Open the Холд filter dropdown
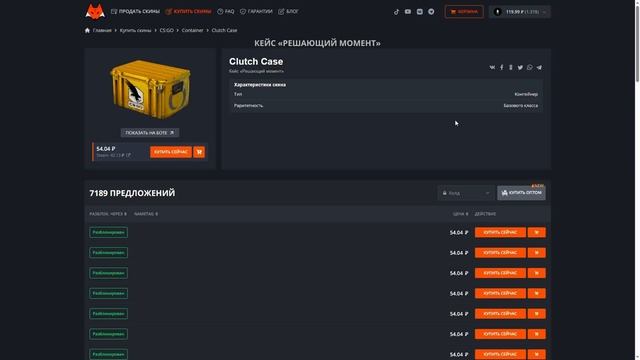The image size is (640, 360). coord(466,193)
